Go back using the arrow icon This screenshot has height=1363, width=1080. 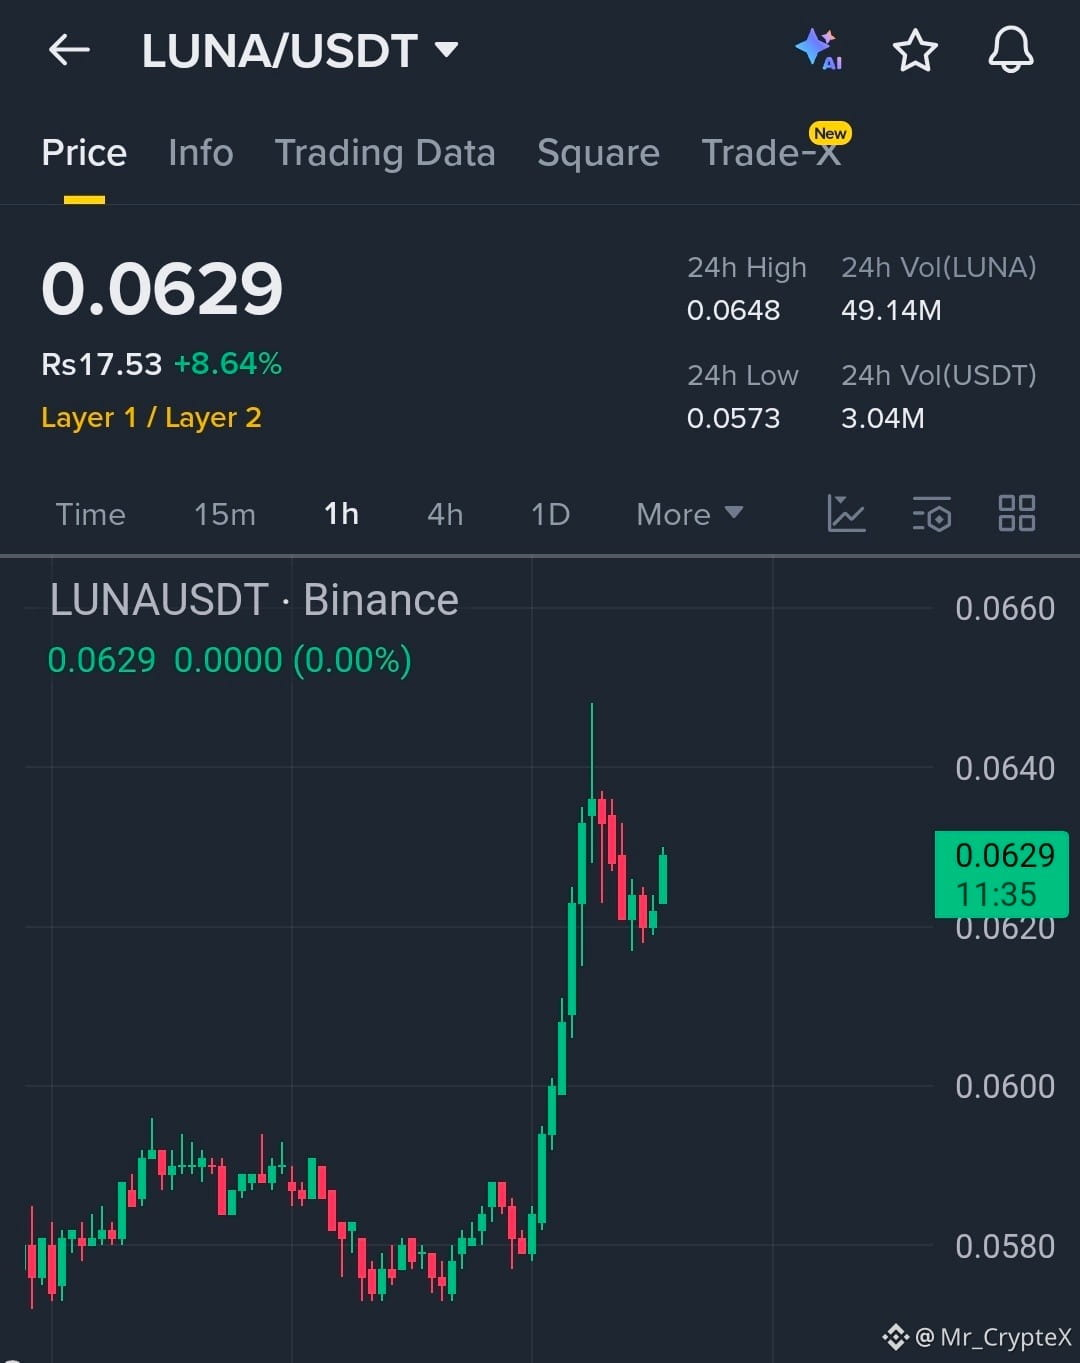click(x=69, y=49)
